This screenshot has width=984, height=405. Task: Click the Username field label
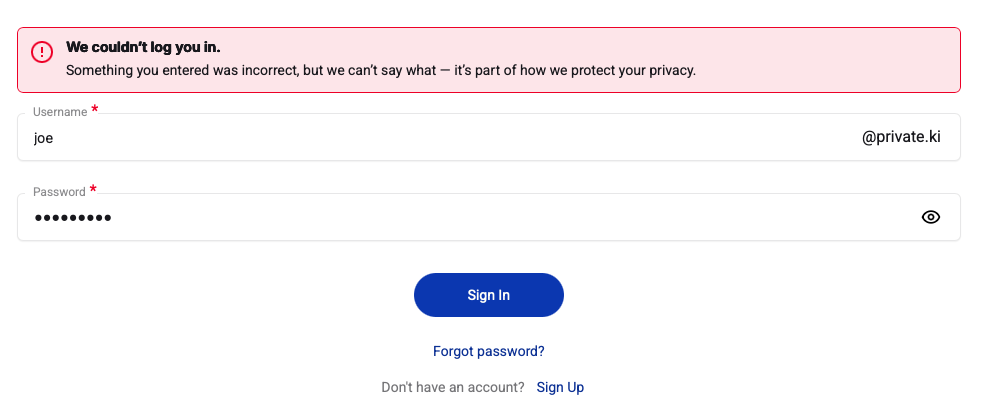coord(60,112)
